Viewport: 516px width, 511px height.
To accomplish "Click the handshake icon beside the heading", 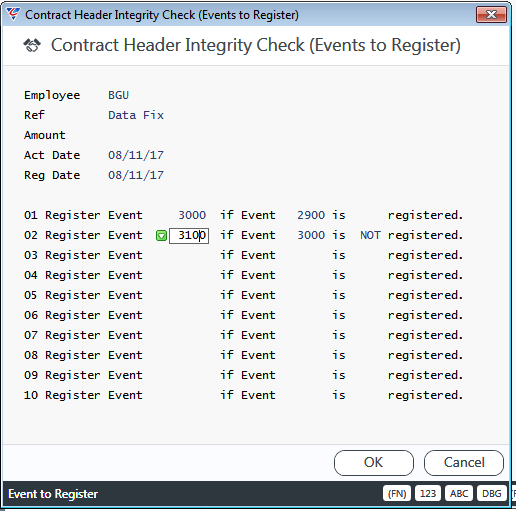I will 32,45.
